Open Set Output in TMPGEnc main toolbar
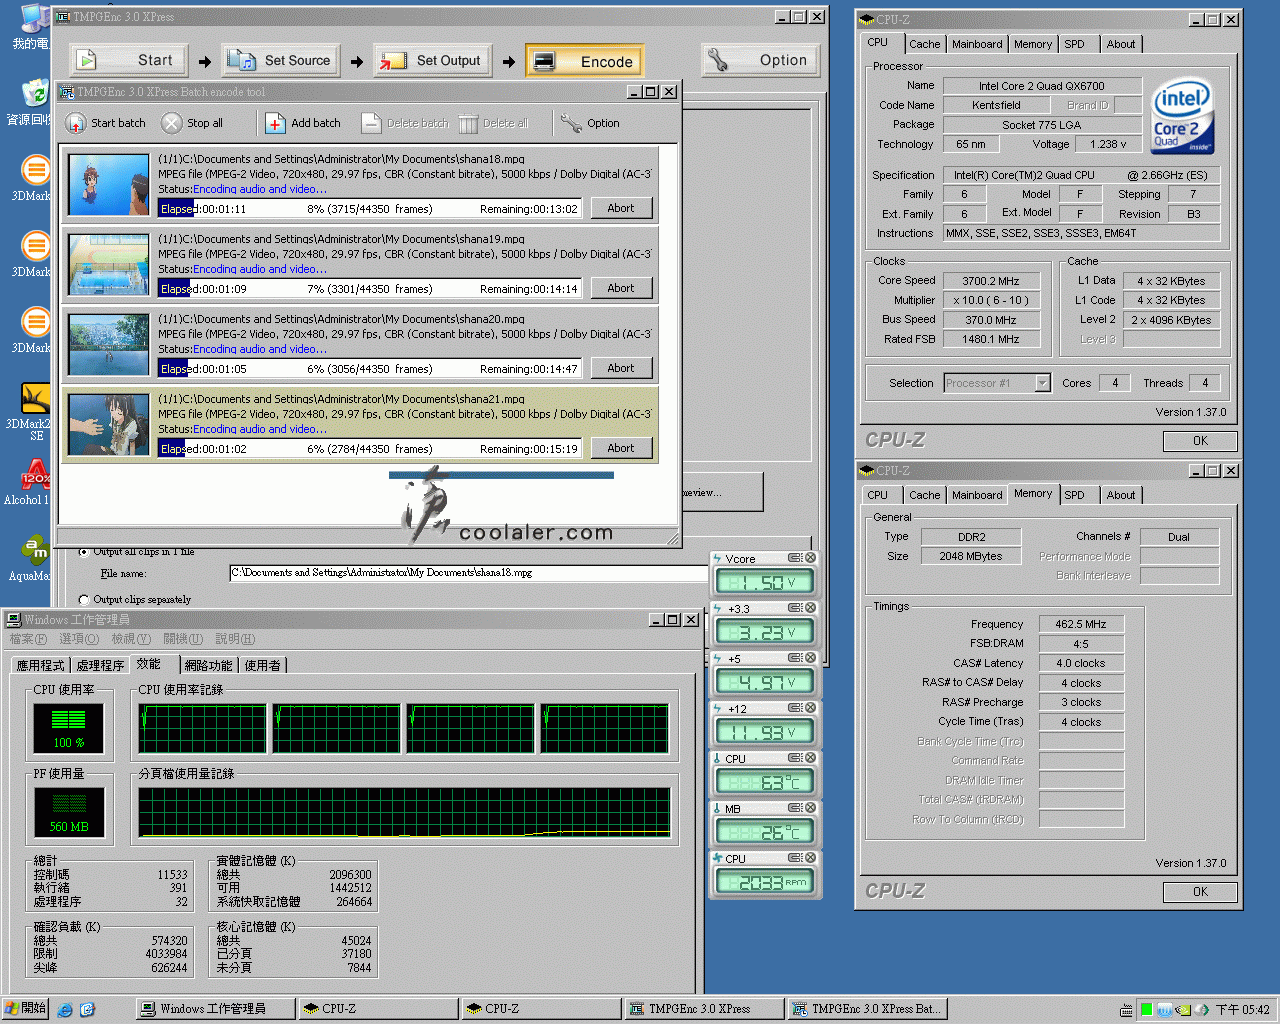Screen dimensions: 1280x1024 tap(432, 60)
